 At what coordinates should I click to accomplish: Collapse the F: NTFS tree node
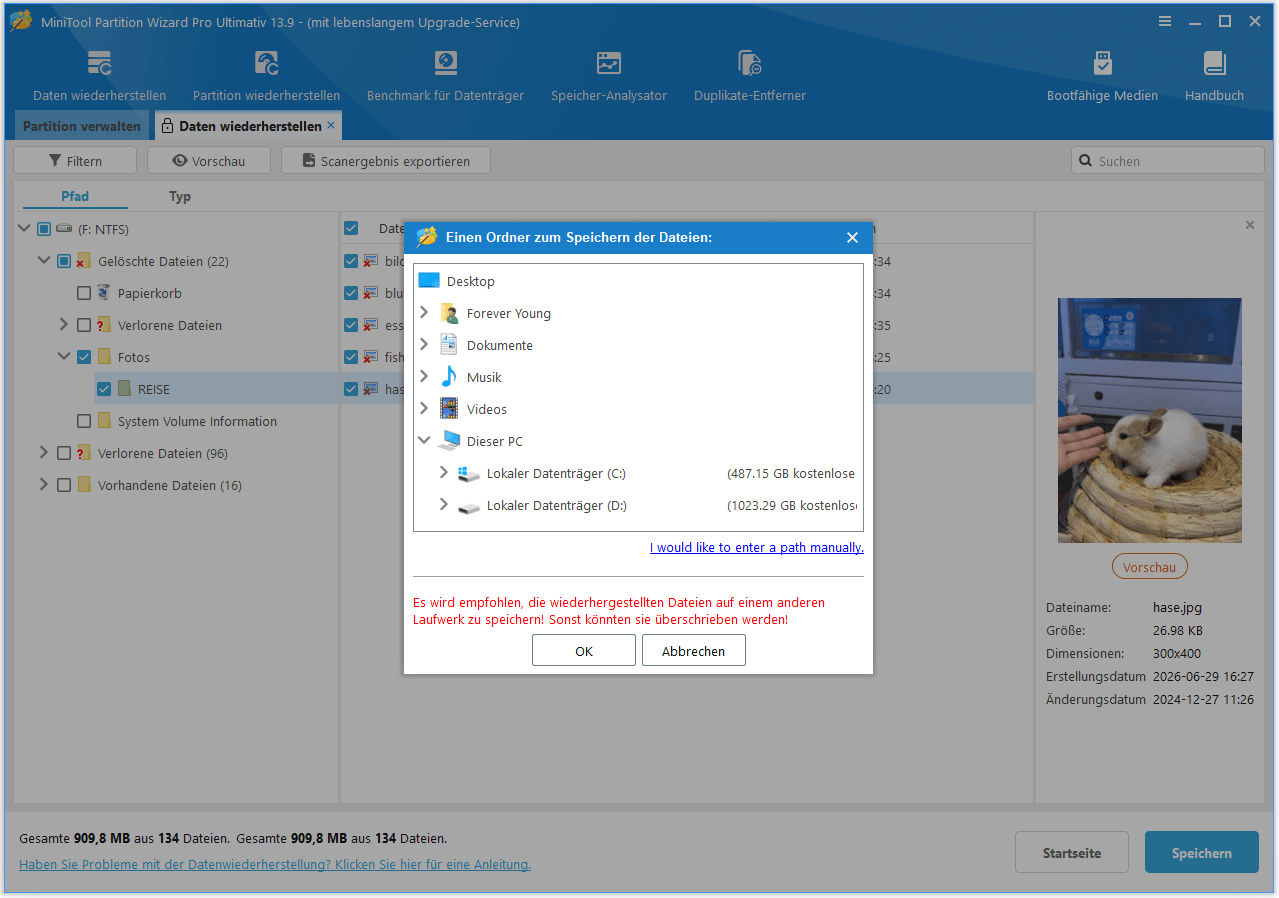[x=24, y=229]
